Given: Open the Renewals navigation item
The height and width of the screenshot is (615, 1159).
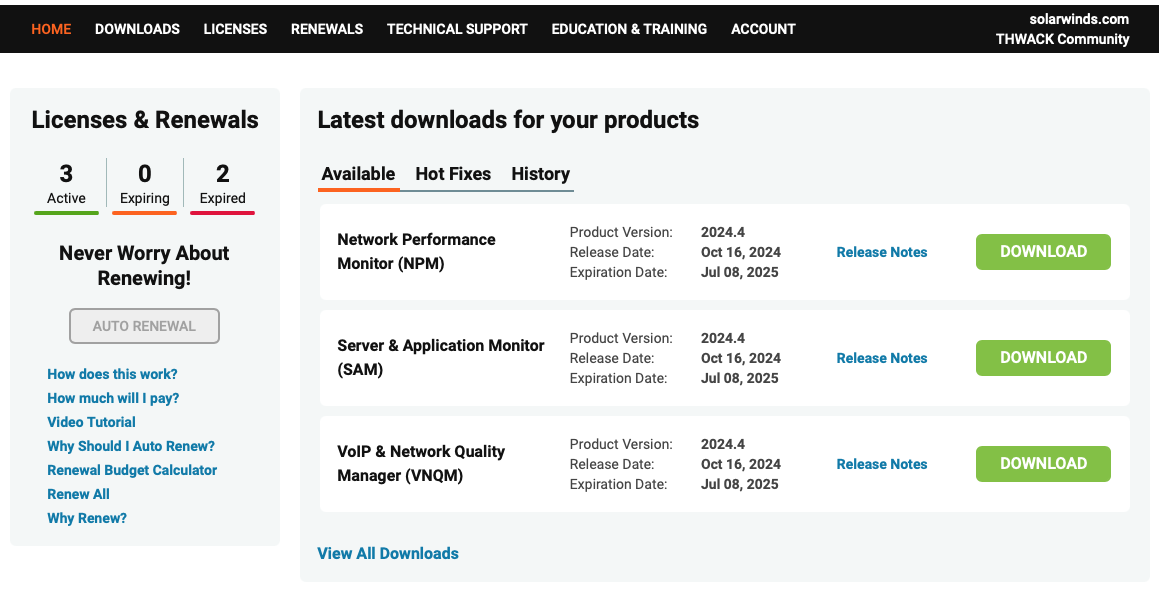Looking at the screenshot, I should [x=327, y=29].
